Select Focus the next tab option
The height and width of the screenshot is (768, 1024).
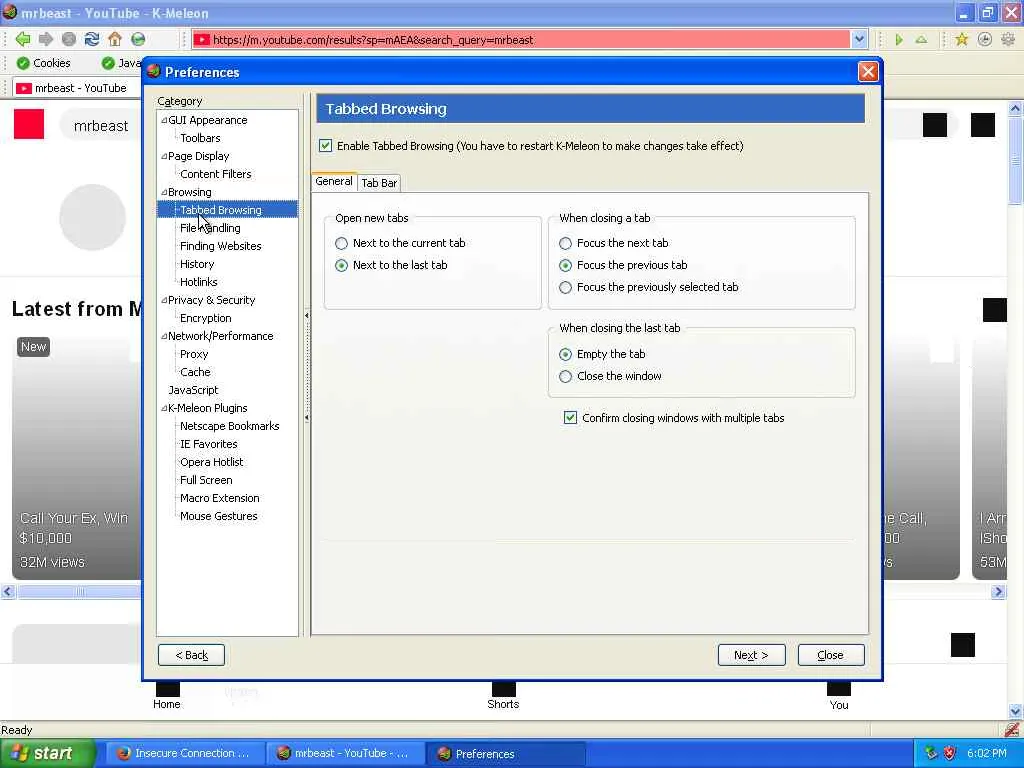(566, 244)
